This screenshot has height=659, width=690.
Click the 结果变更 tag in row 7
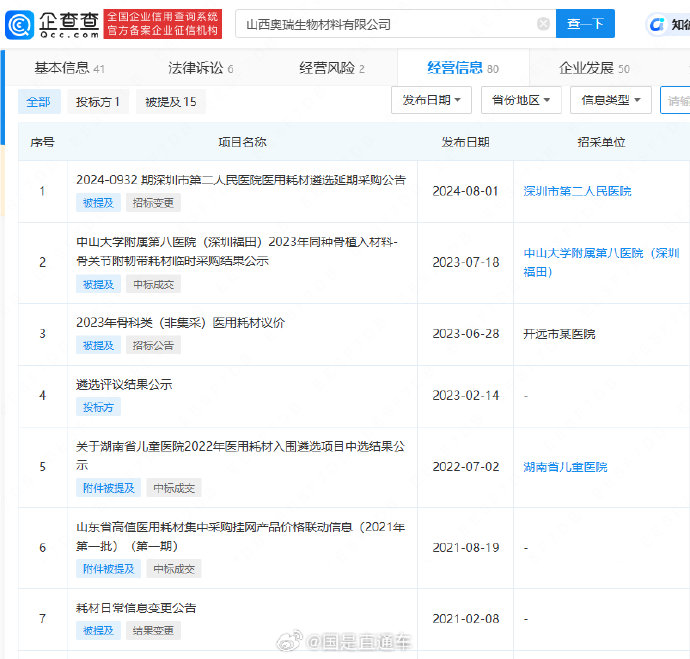click(153, 630)
